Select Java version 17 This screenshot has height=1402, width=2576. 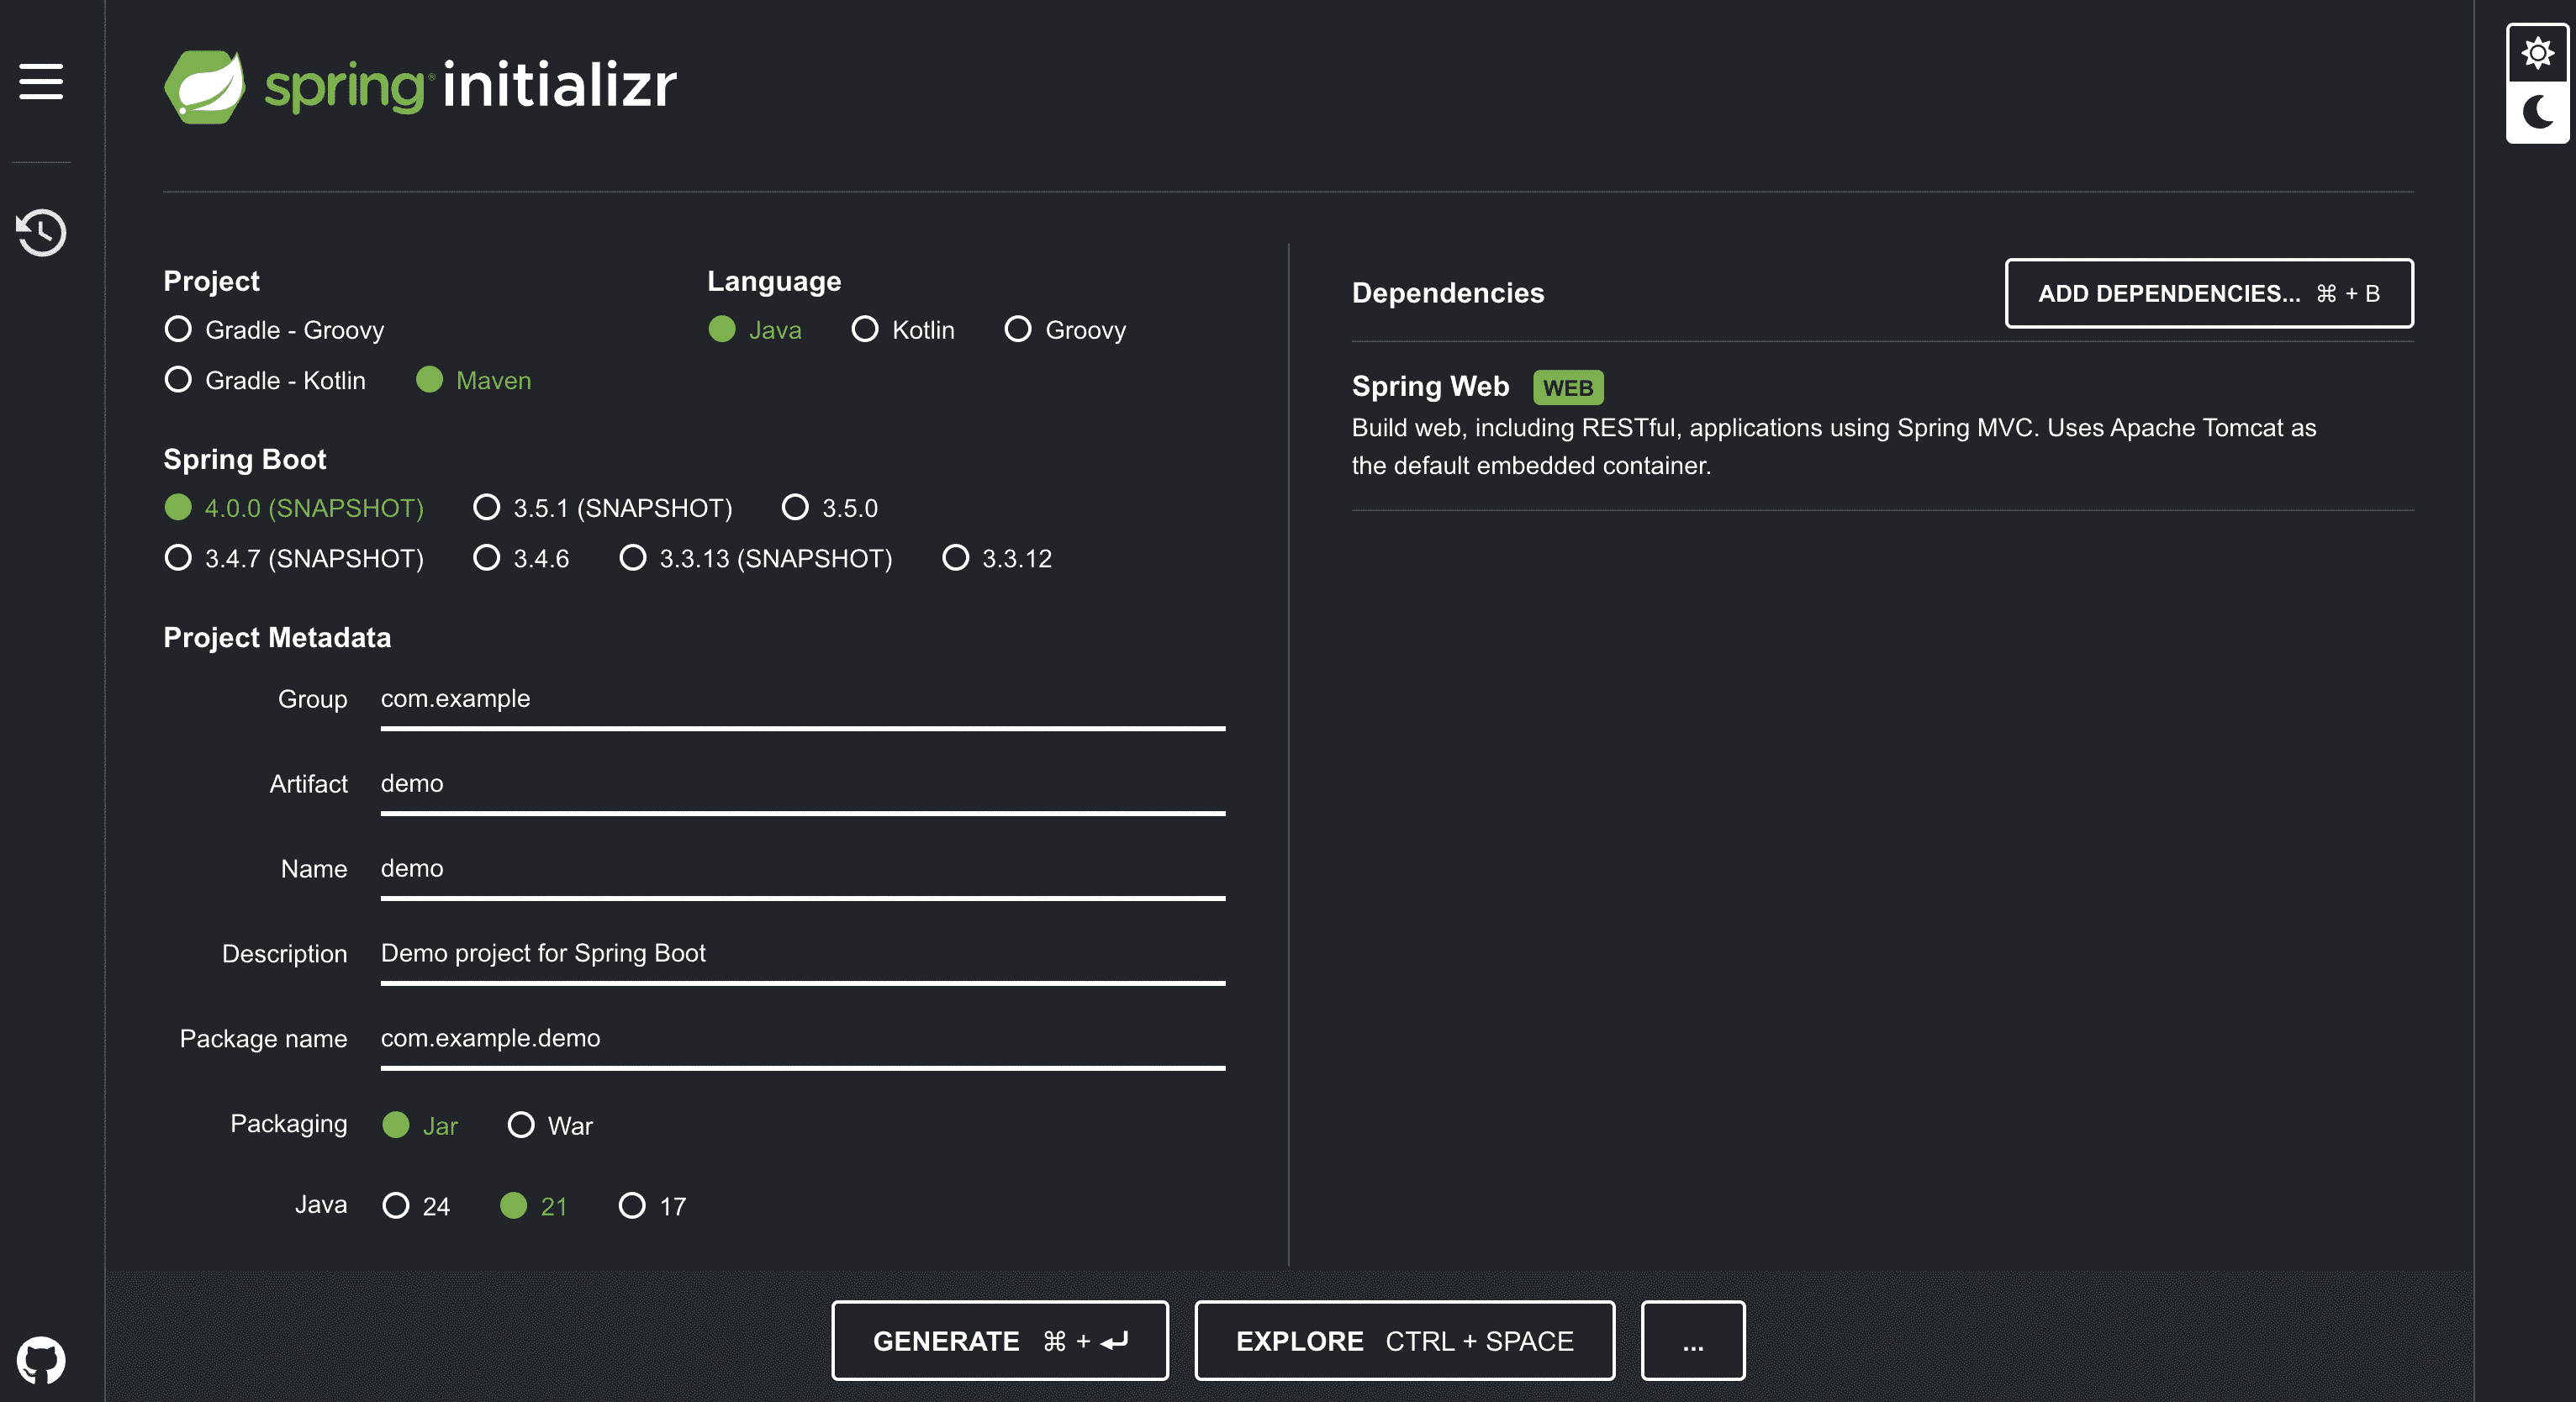pyautogui.click(x=632, y=1205)
